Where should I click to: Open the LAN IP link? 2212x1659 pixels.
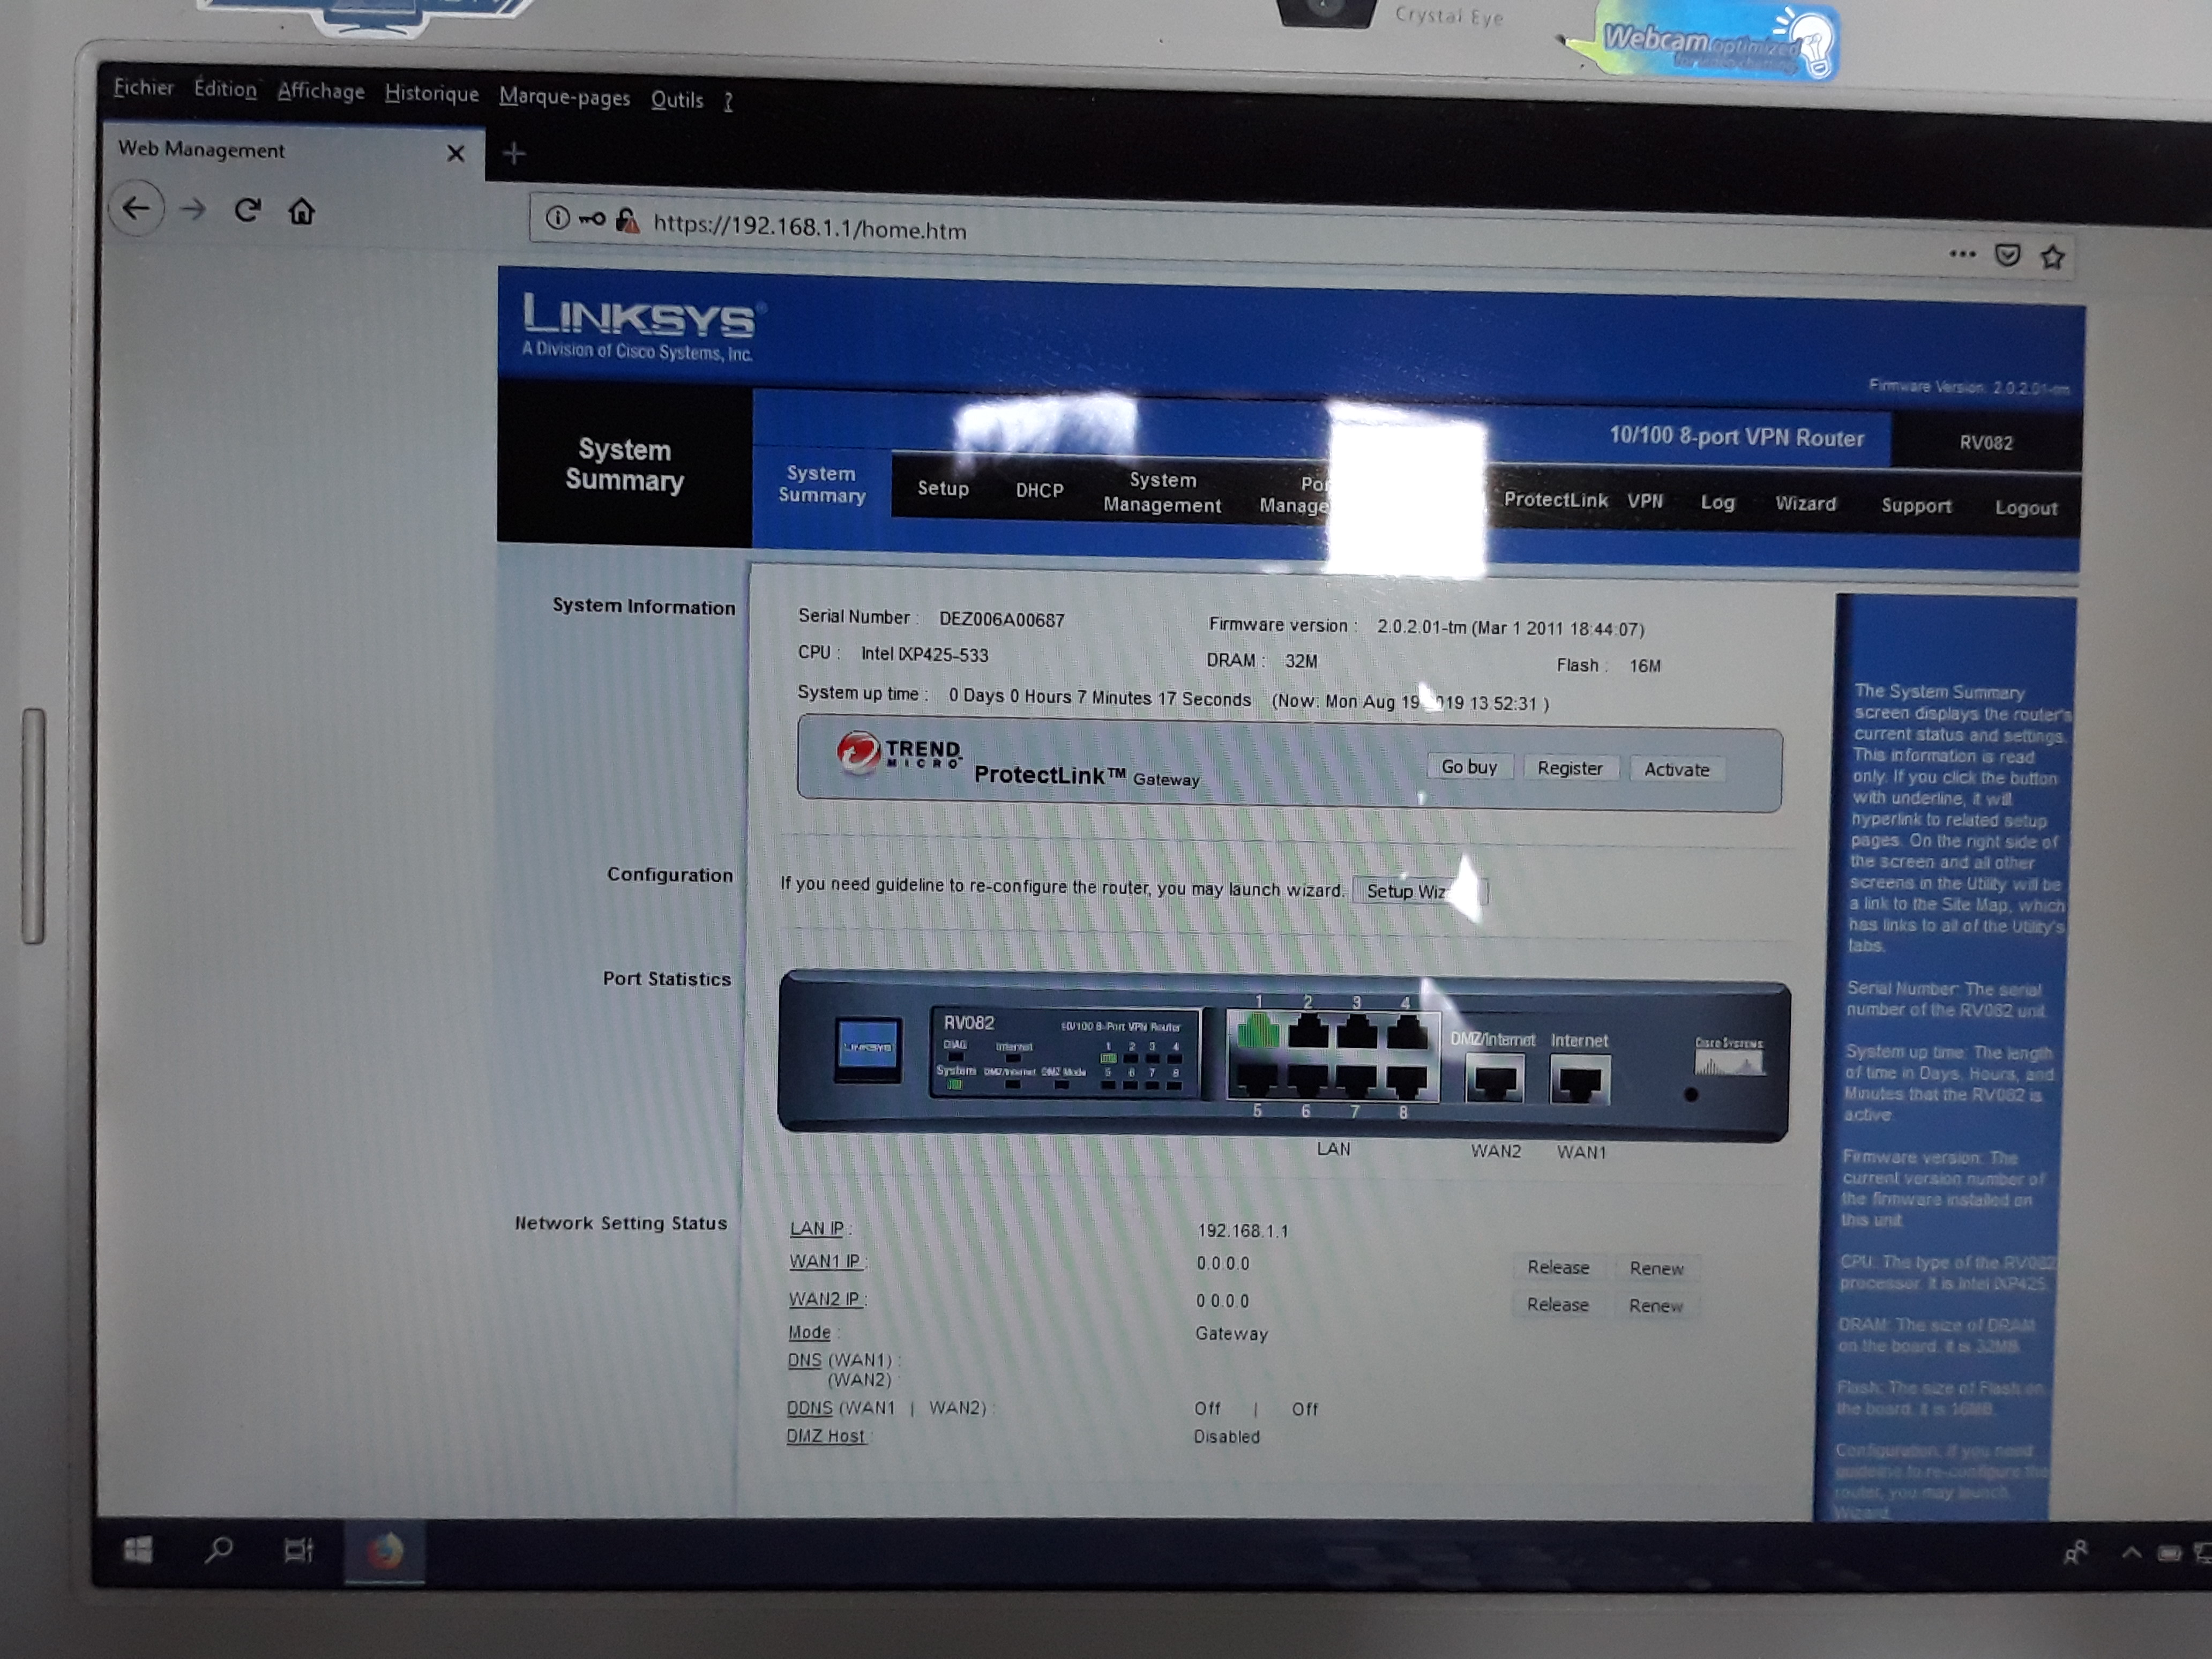pos(817,1228)
